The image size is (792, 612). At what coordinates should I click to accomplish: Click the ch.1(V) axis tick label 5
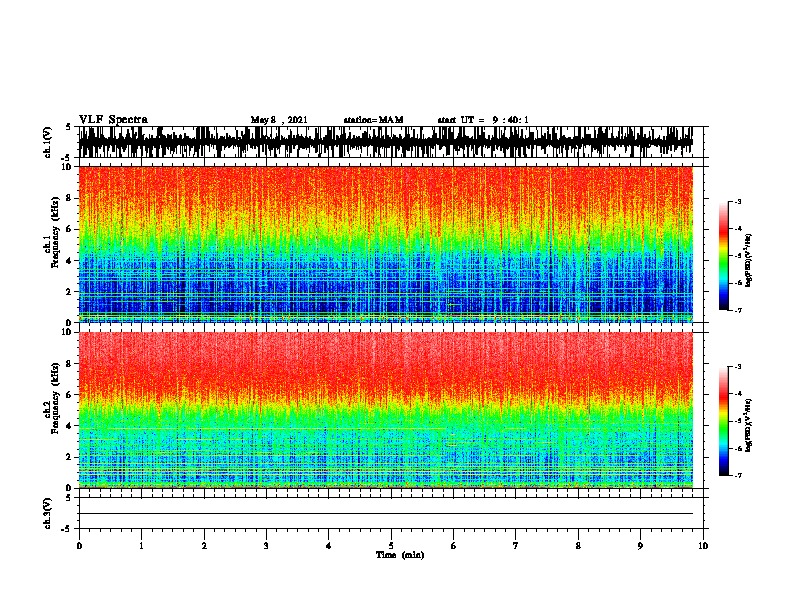pos(68,127)
